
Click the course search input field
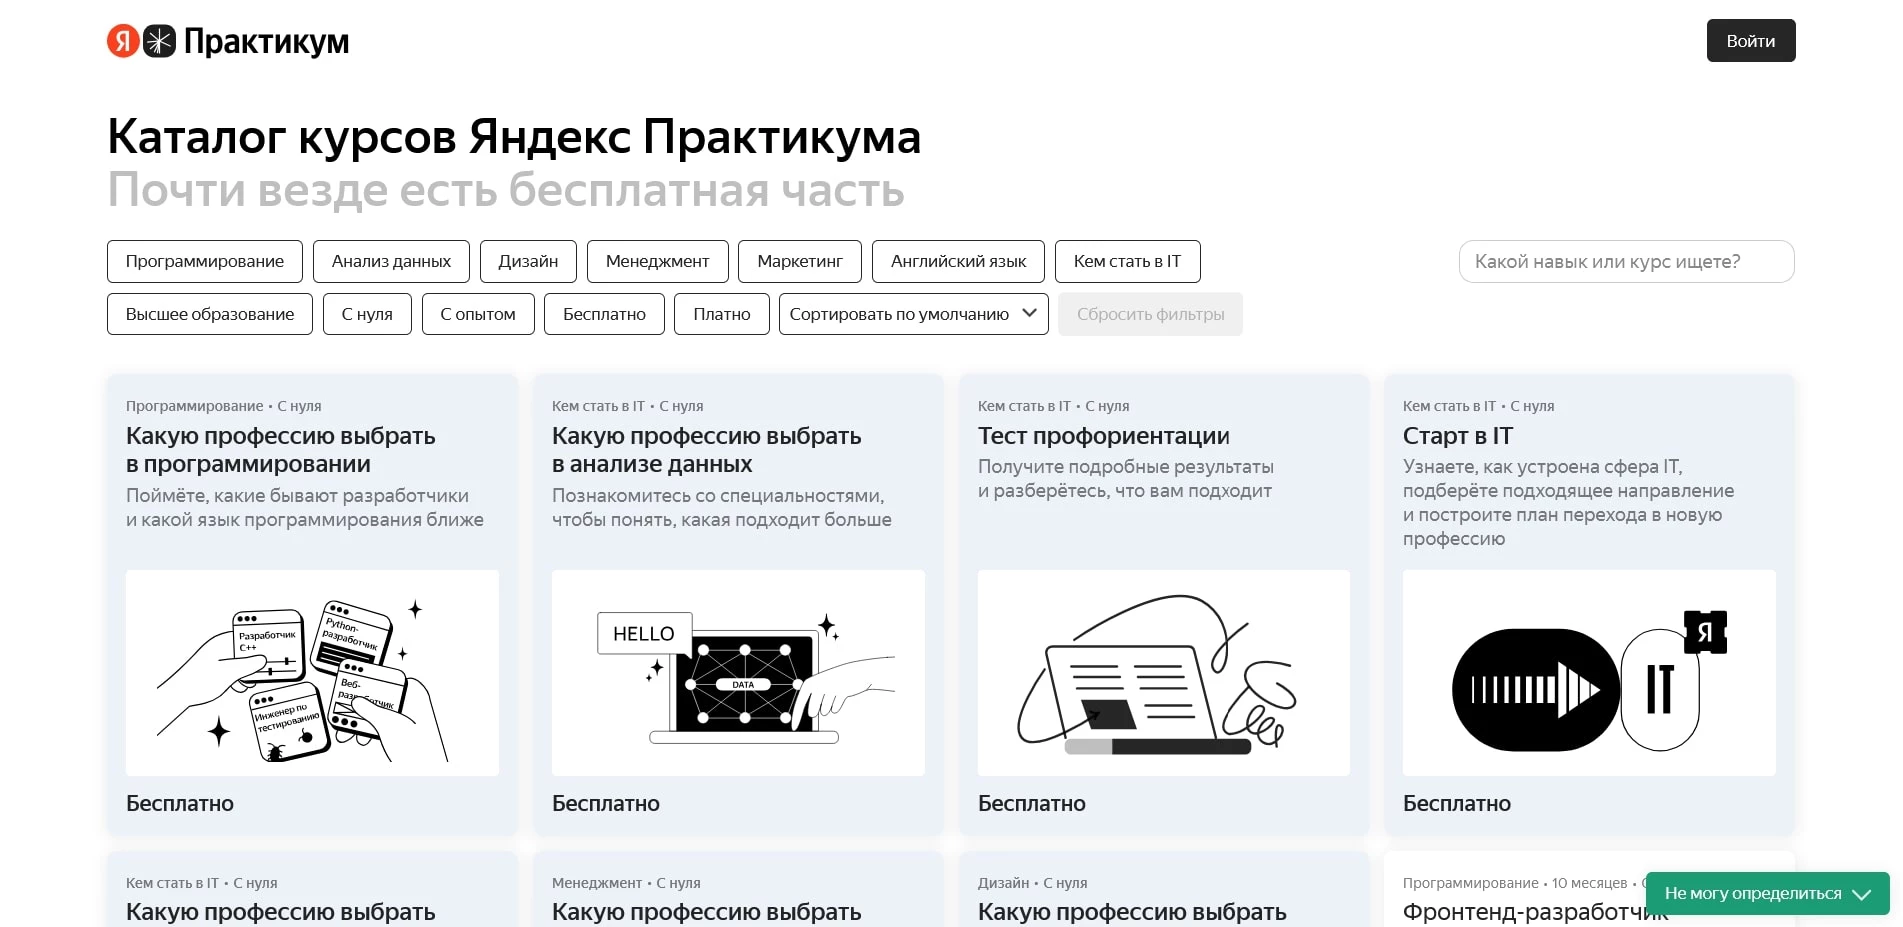point(1626,261)
